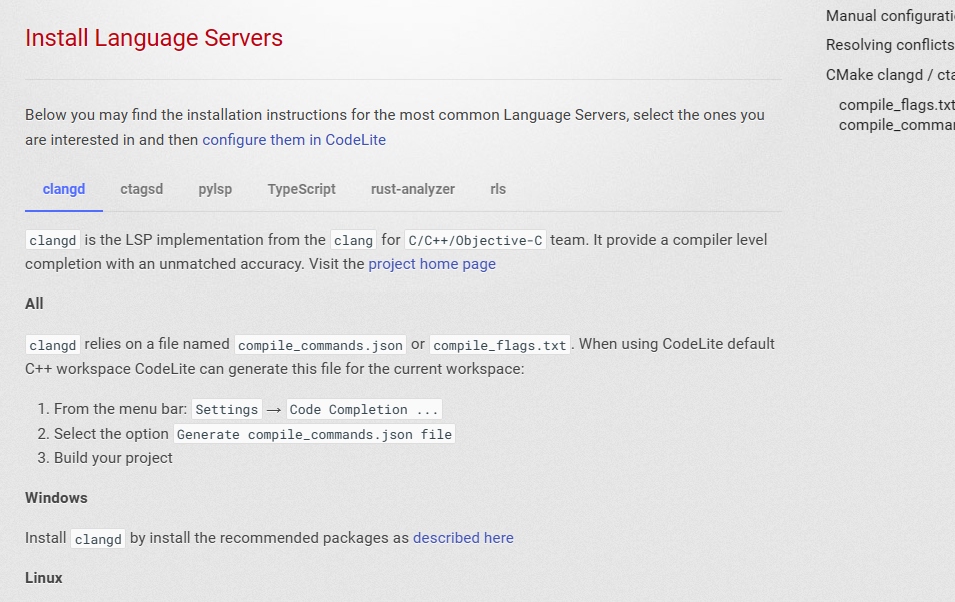
Task: Open the rust-analyzer tab
Action: [x=413, y=189]
